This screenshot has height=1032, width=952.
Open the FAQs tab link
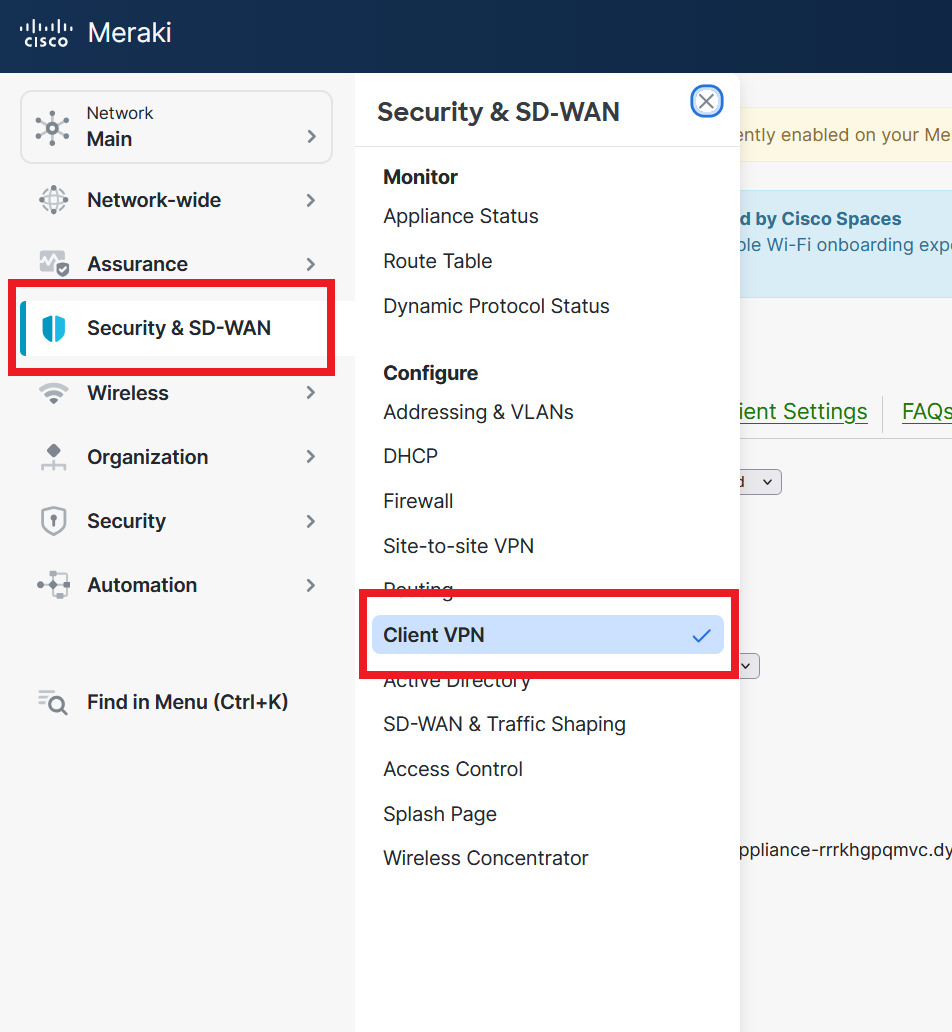927,412
